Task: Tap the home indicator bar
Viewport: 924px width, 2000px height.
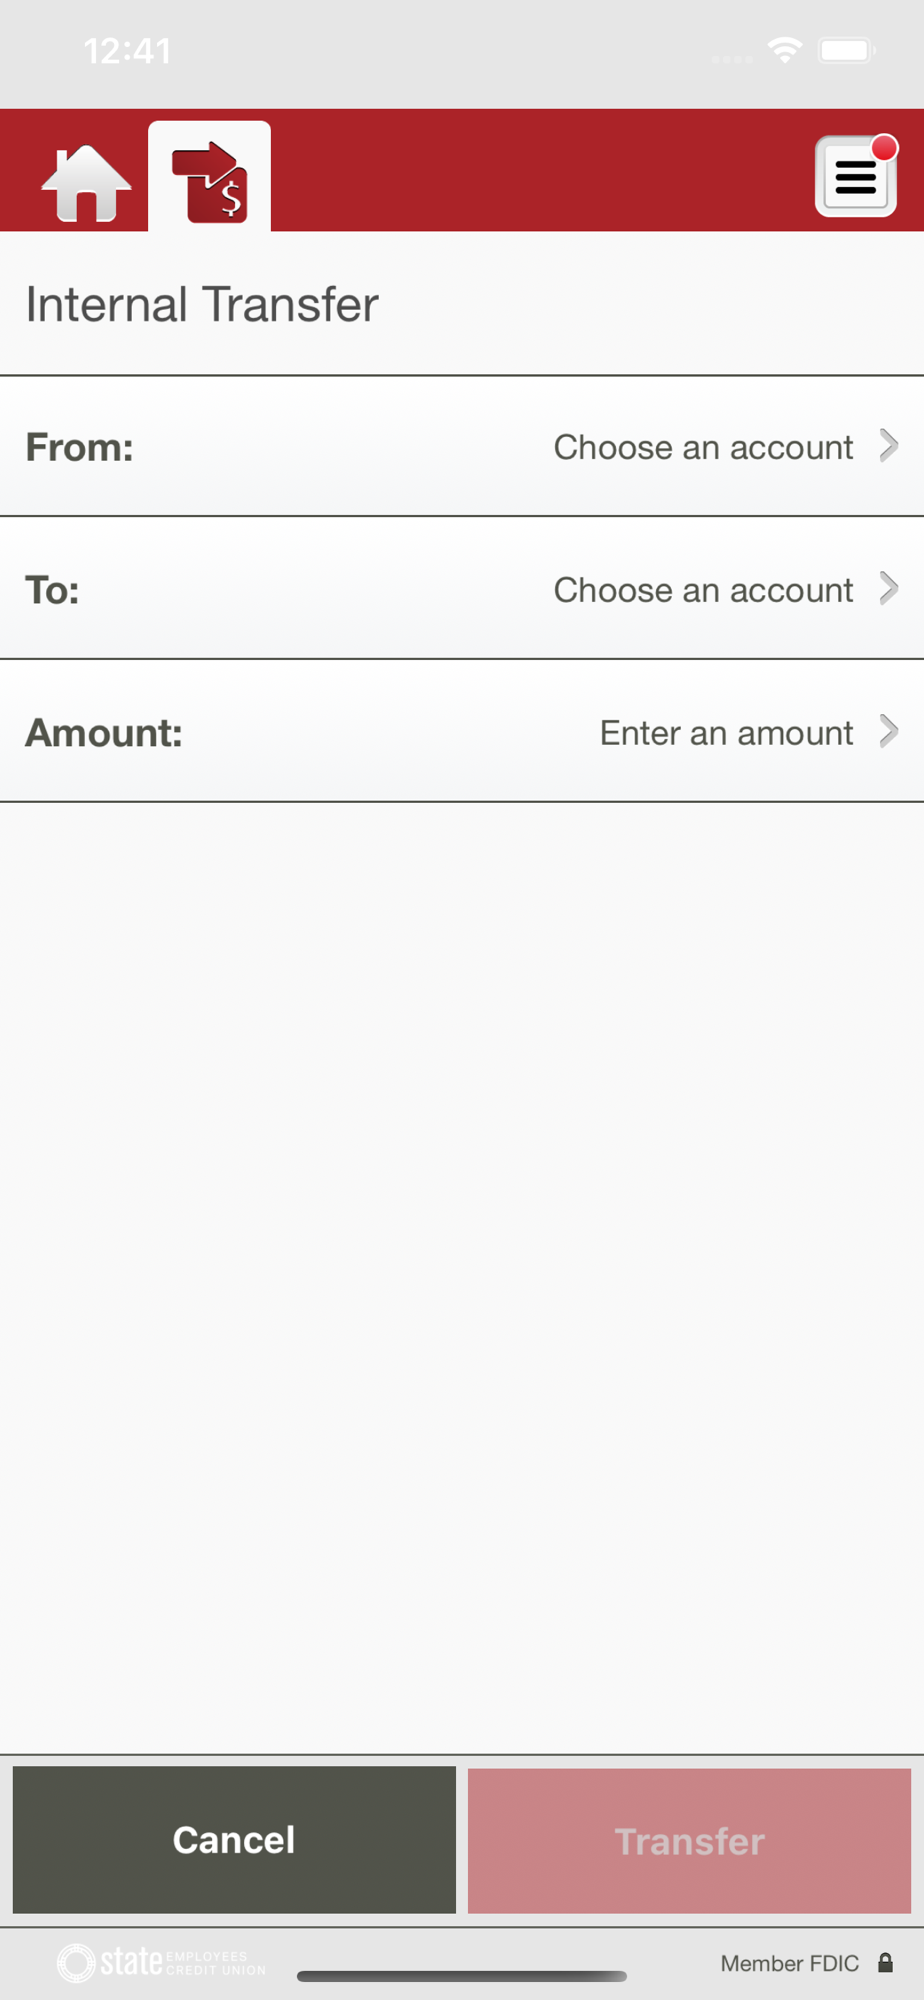Action: click(462, 1976)
